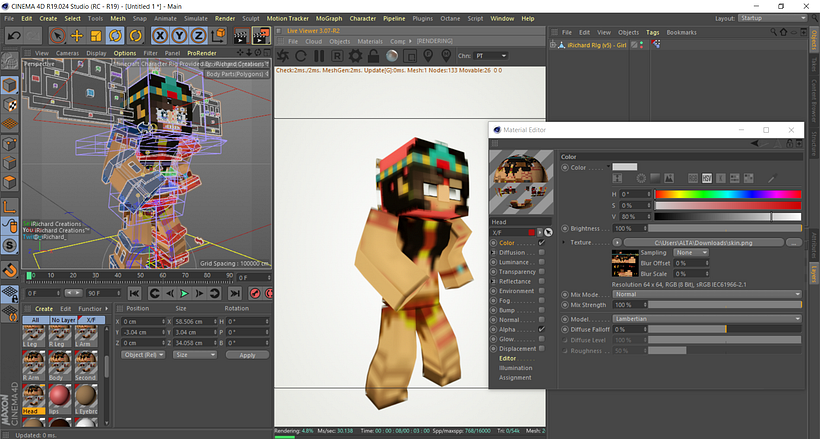Click the clay mode sphere icon
Screen dimensions: 820x439
tap(392, 55)
